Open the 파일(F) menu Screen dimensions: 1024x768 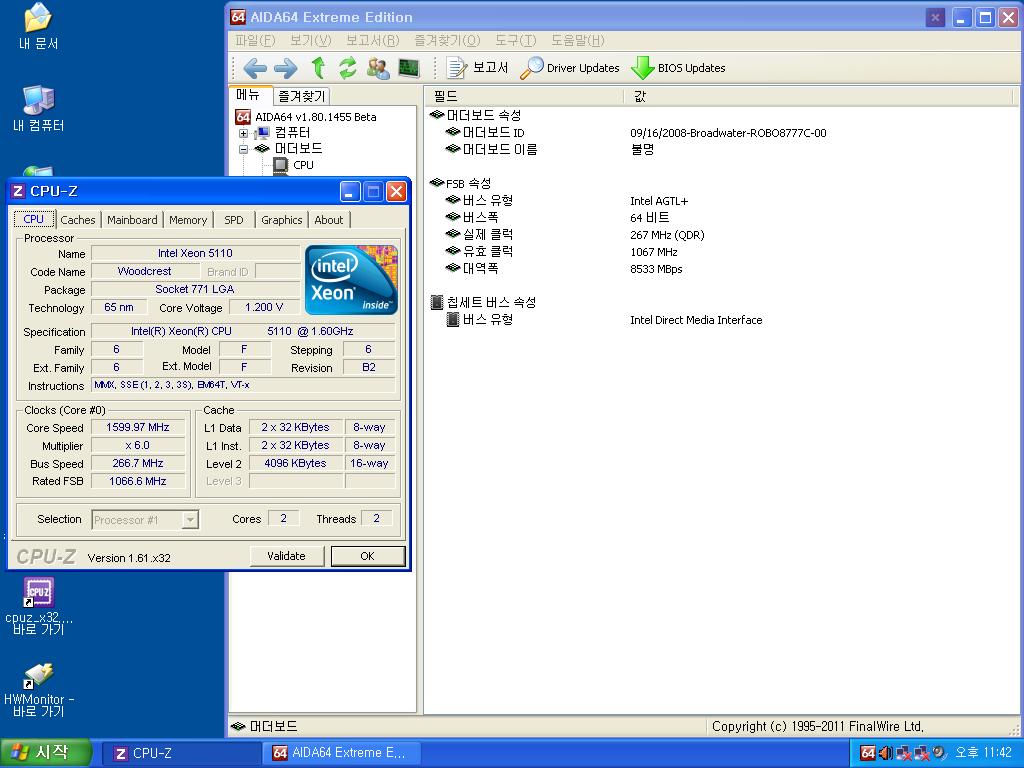click(x=255, y=40)
